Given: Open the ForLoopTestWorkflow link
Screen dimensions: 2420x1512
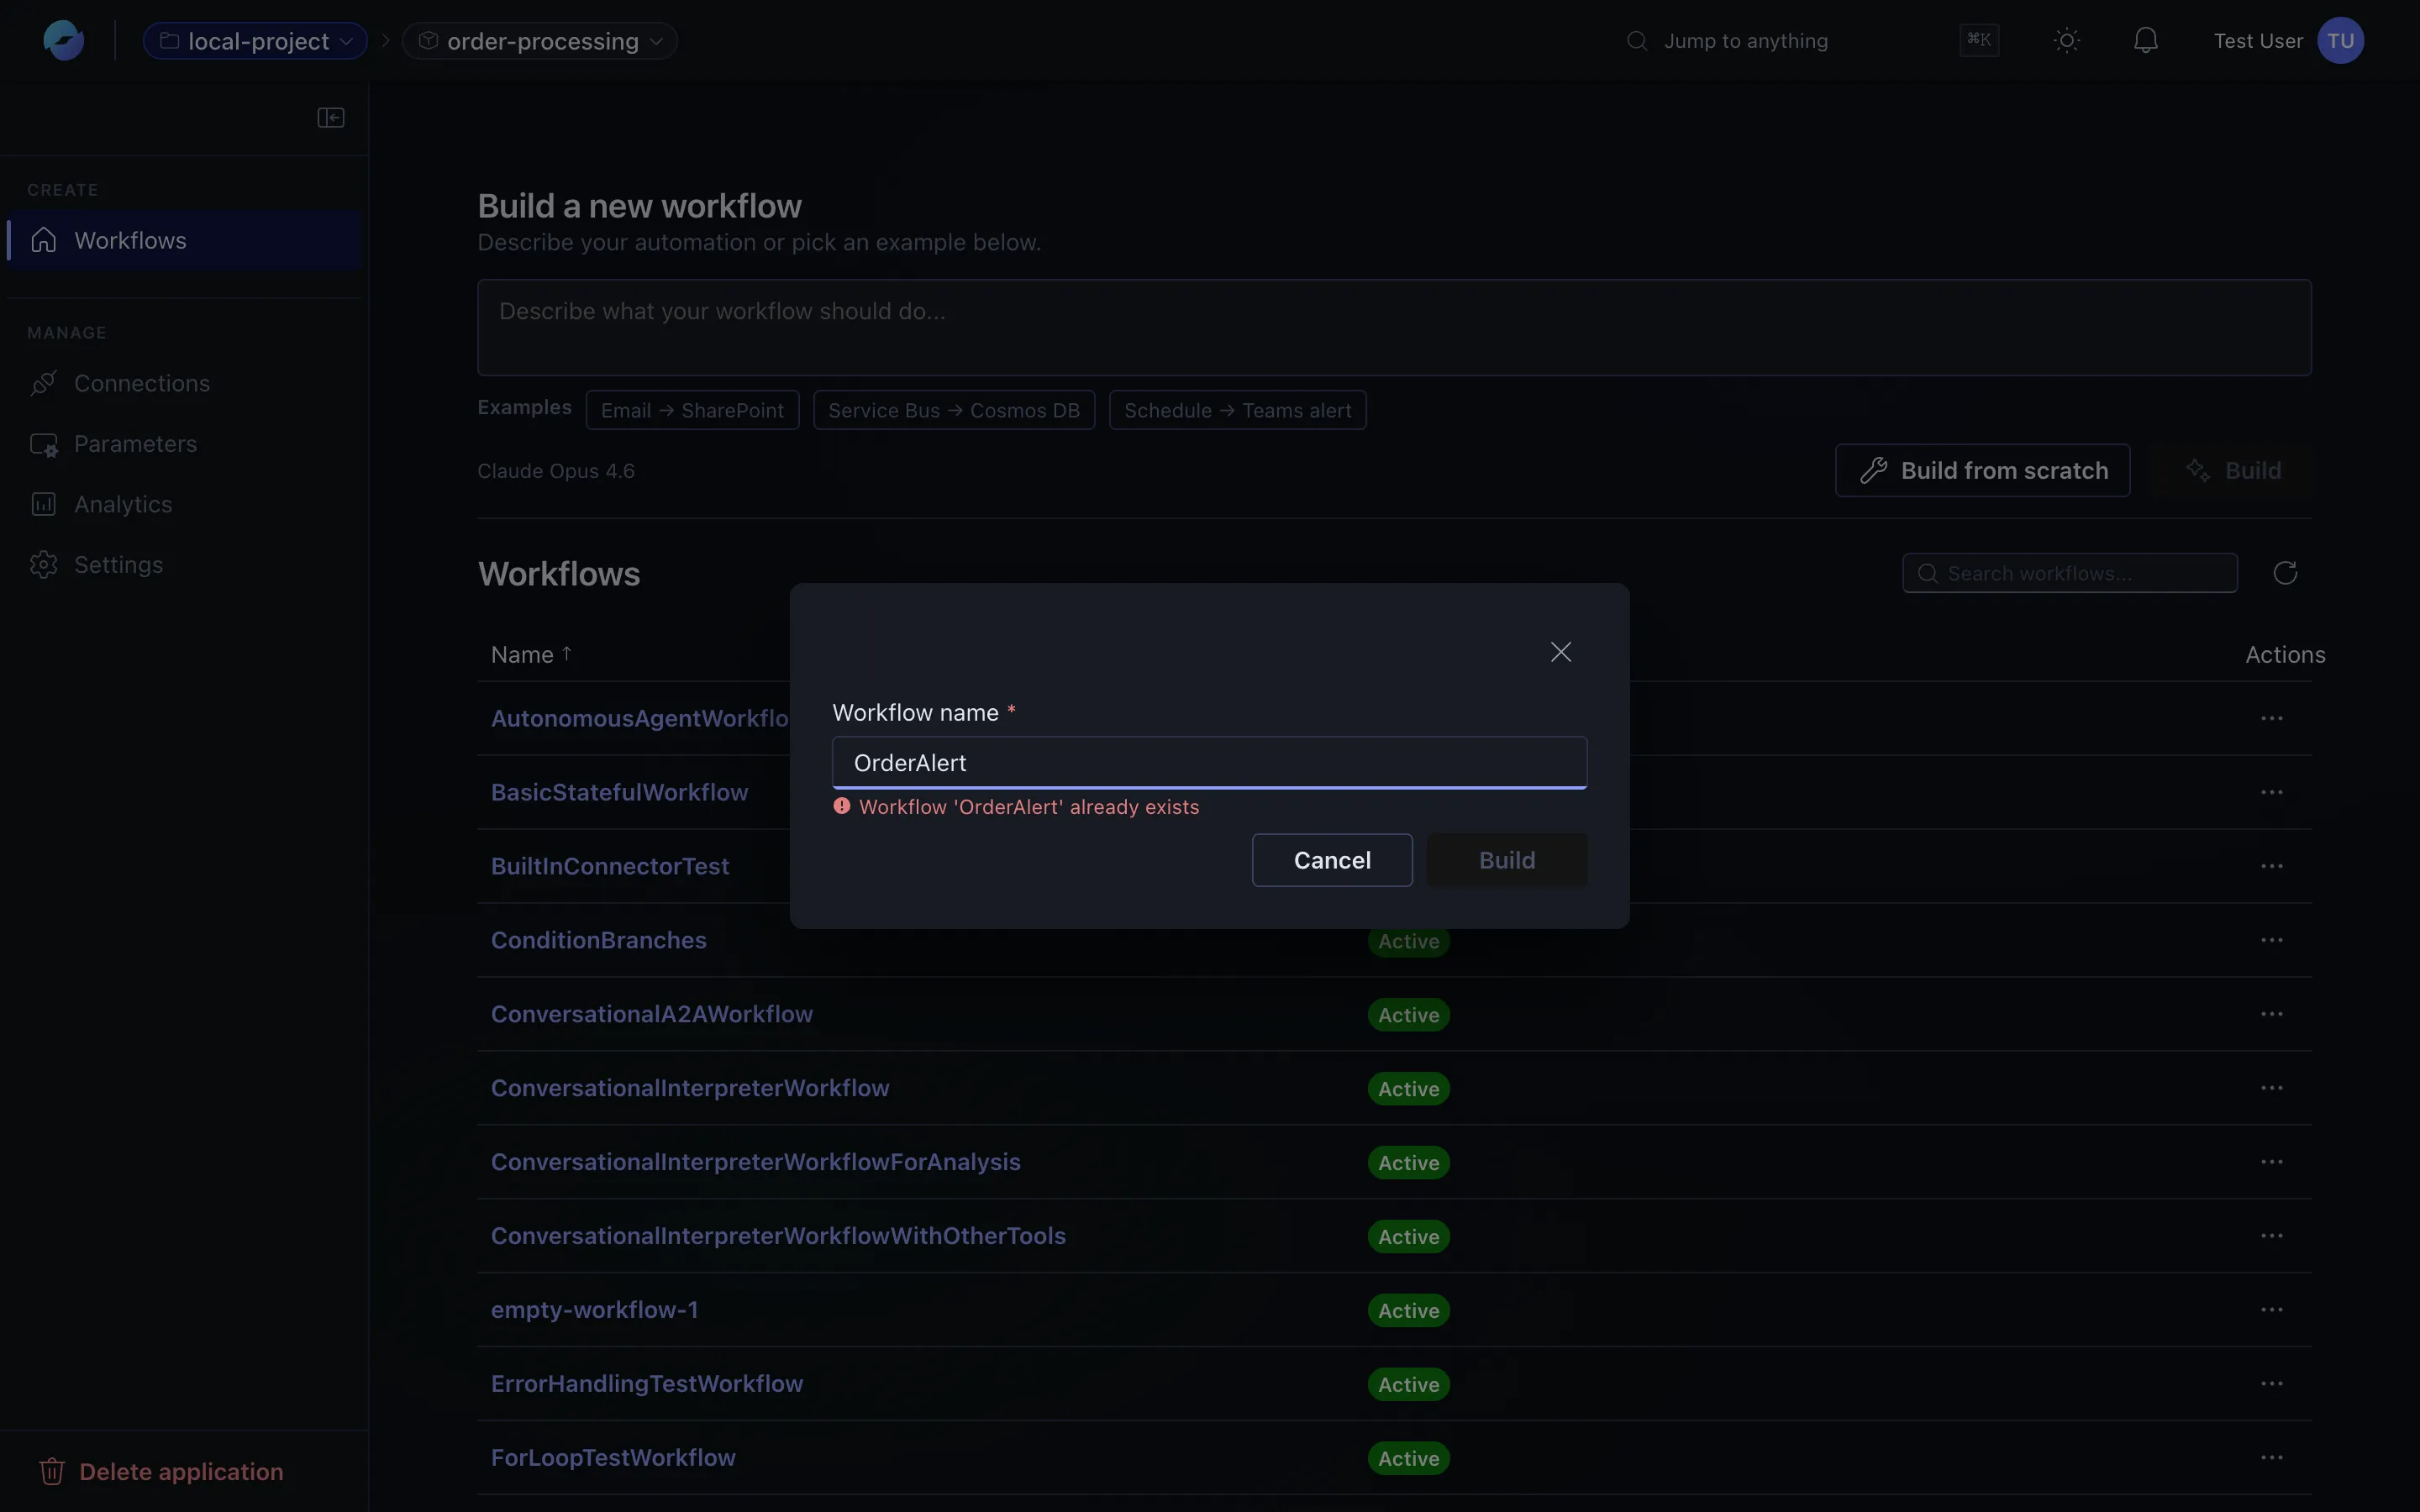Looking at the screenshot, I should pyautogui.click(x=613, y=1458).
